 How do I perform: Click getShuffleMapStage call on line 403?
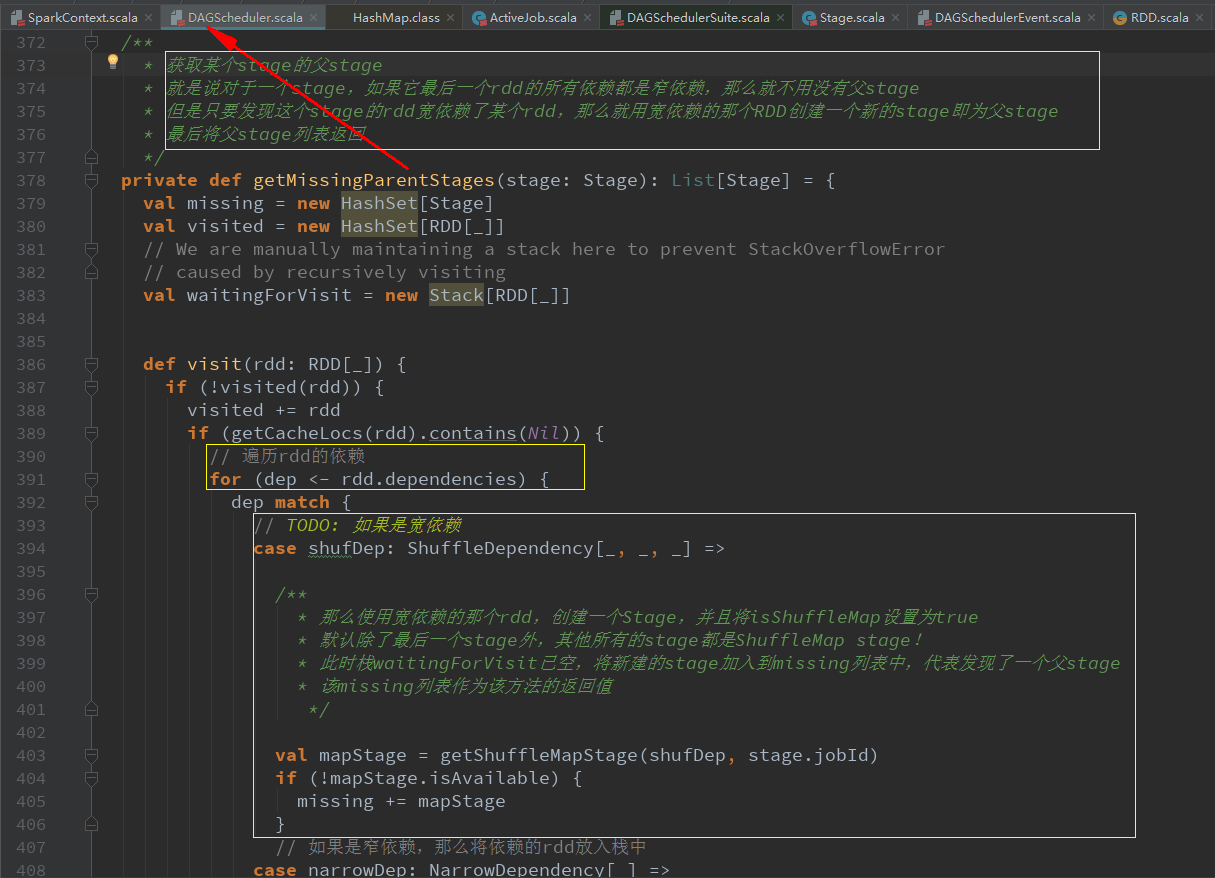(x=539, y=755)
